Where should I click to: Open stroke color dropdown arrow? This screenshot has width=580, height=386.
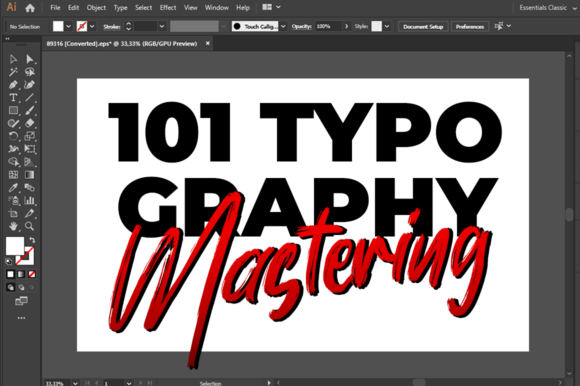[92, 26]
